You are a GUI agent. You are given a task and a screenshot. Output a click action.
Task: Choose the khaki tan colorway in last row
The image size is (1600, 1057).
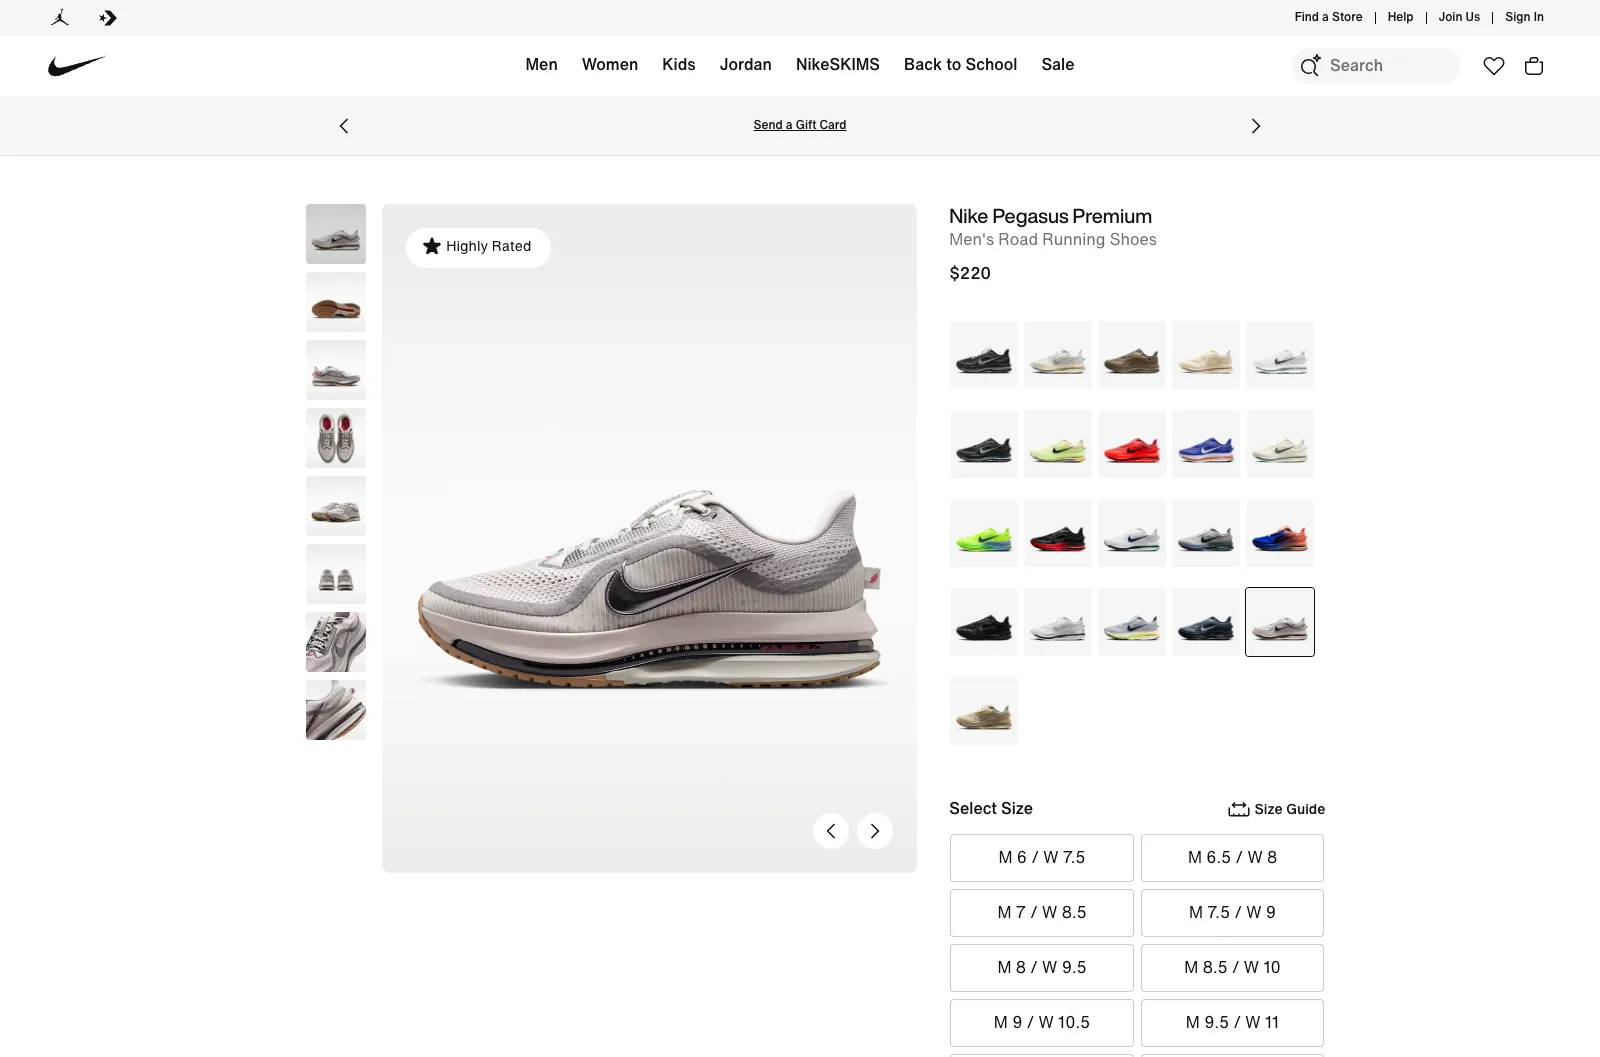[x=984, y=711]
